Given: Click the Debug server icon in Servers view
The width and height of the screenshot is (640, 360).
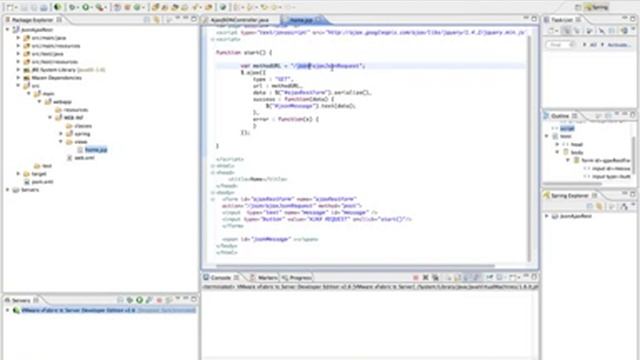Looking at the screenshot, I should tap(130, 300).
